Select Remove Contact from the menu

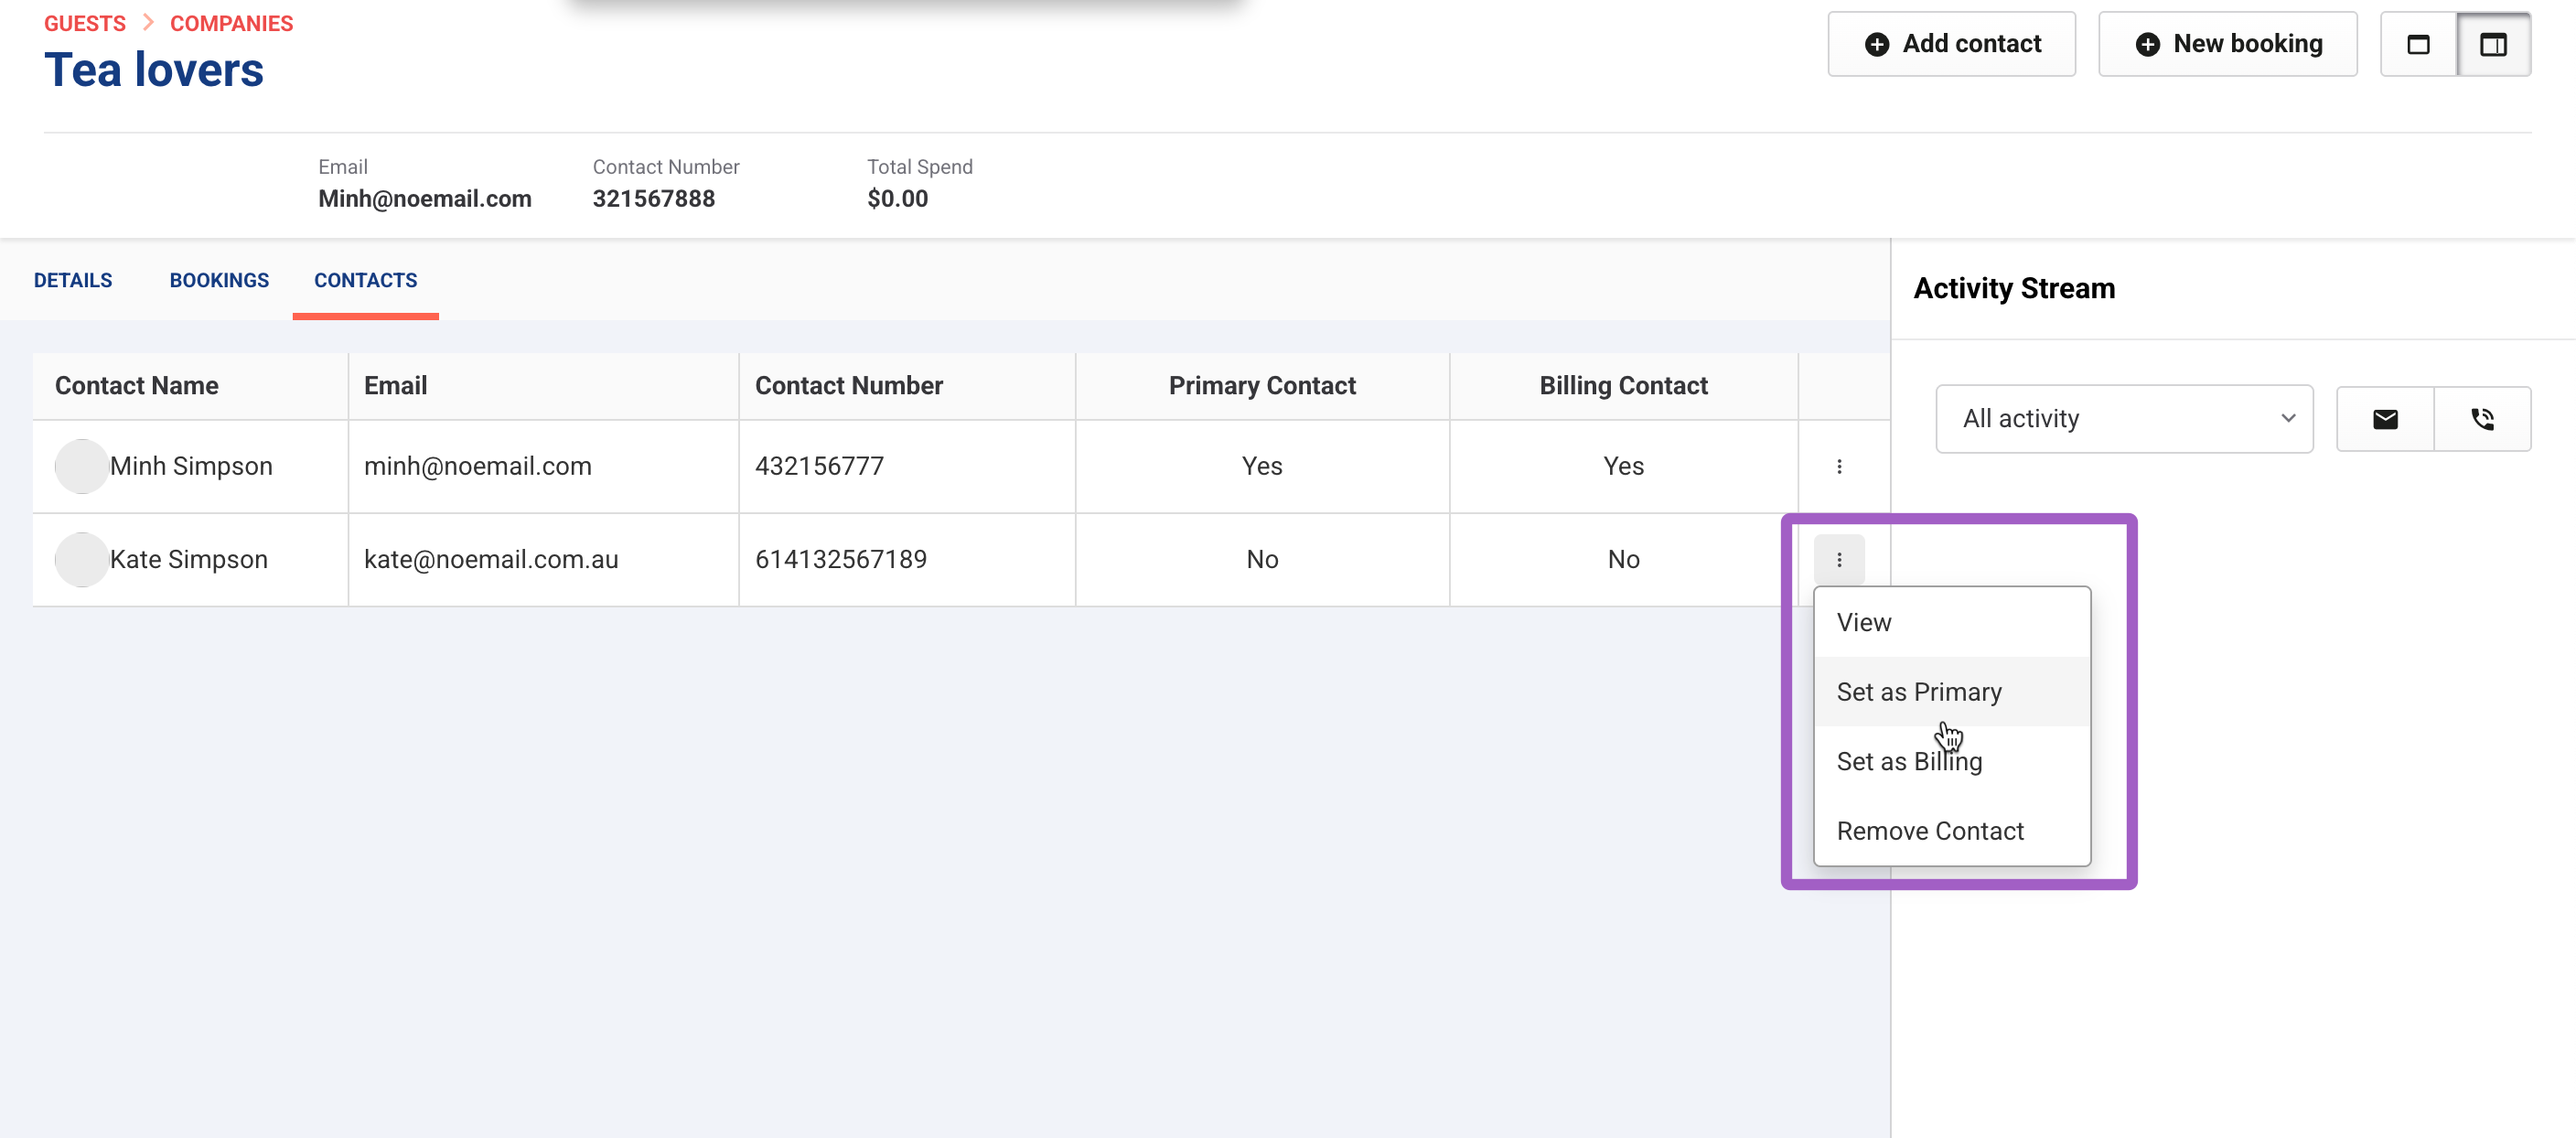pos(1929,831)
